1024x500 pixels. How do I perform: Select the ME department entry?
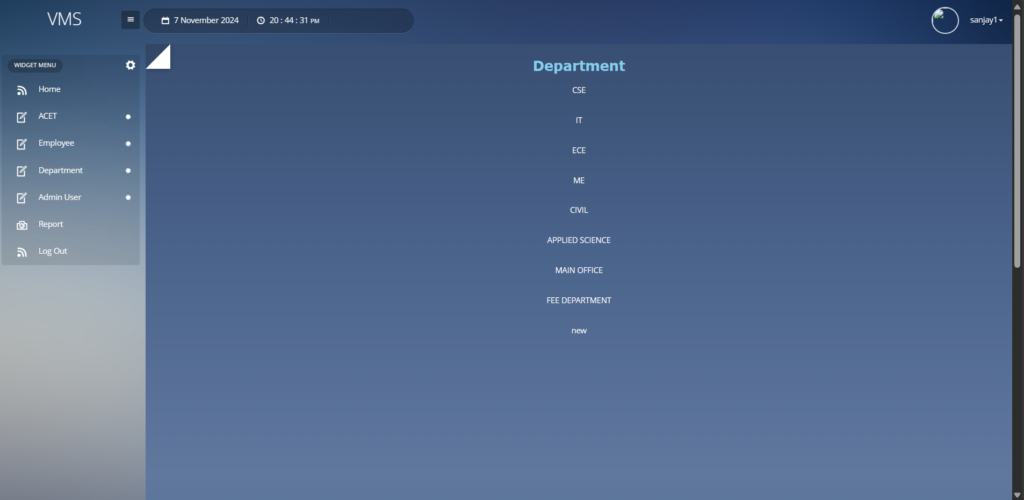pos(579,180)
